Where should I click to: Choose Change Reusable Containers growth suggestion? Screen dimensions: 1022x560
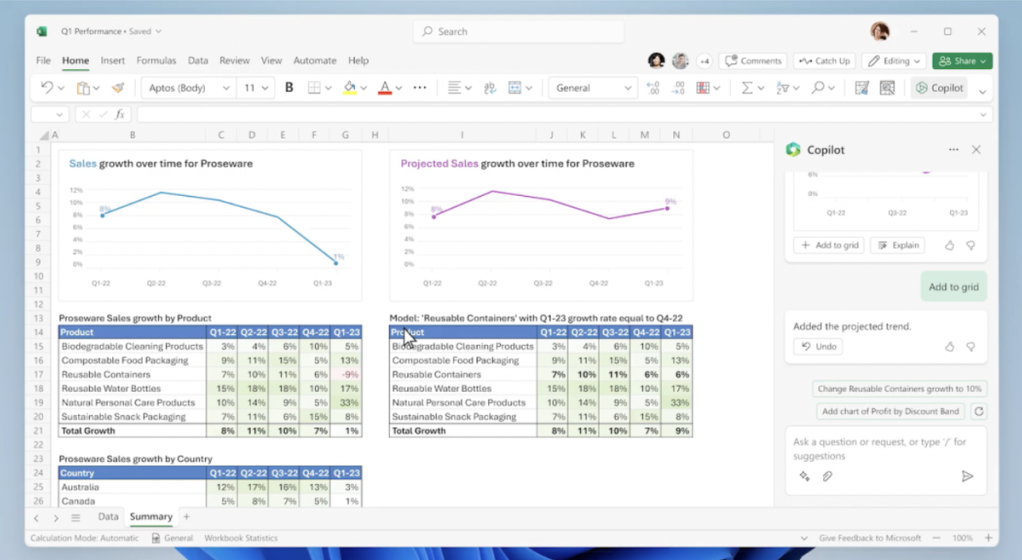point(899,389)
